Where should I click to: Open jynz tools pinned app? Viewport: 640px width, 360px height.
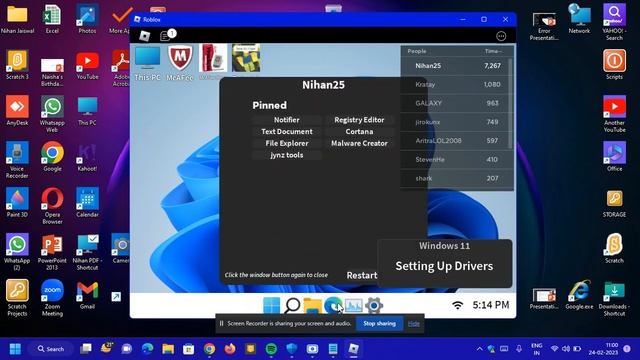click(x=287, y=155)
